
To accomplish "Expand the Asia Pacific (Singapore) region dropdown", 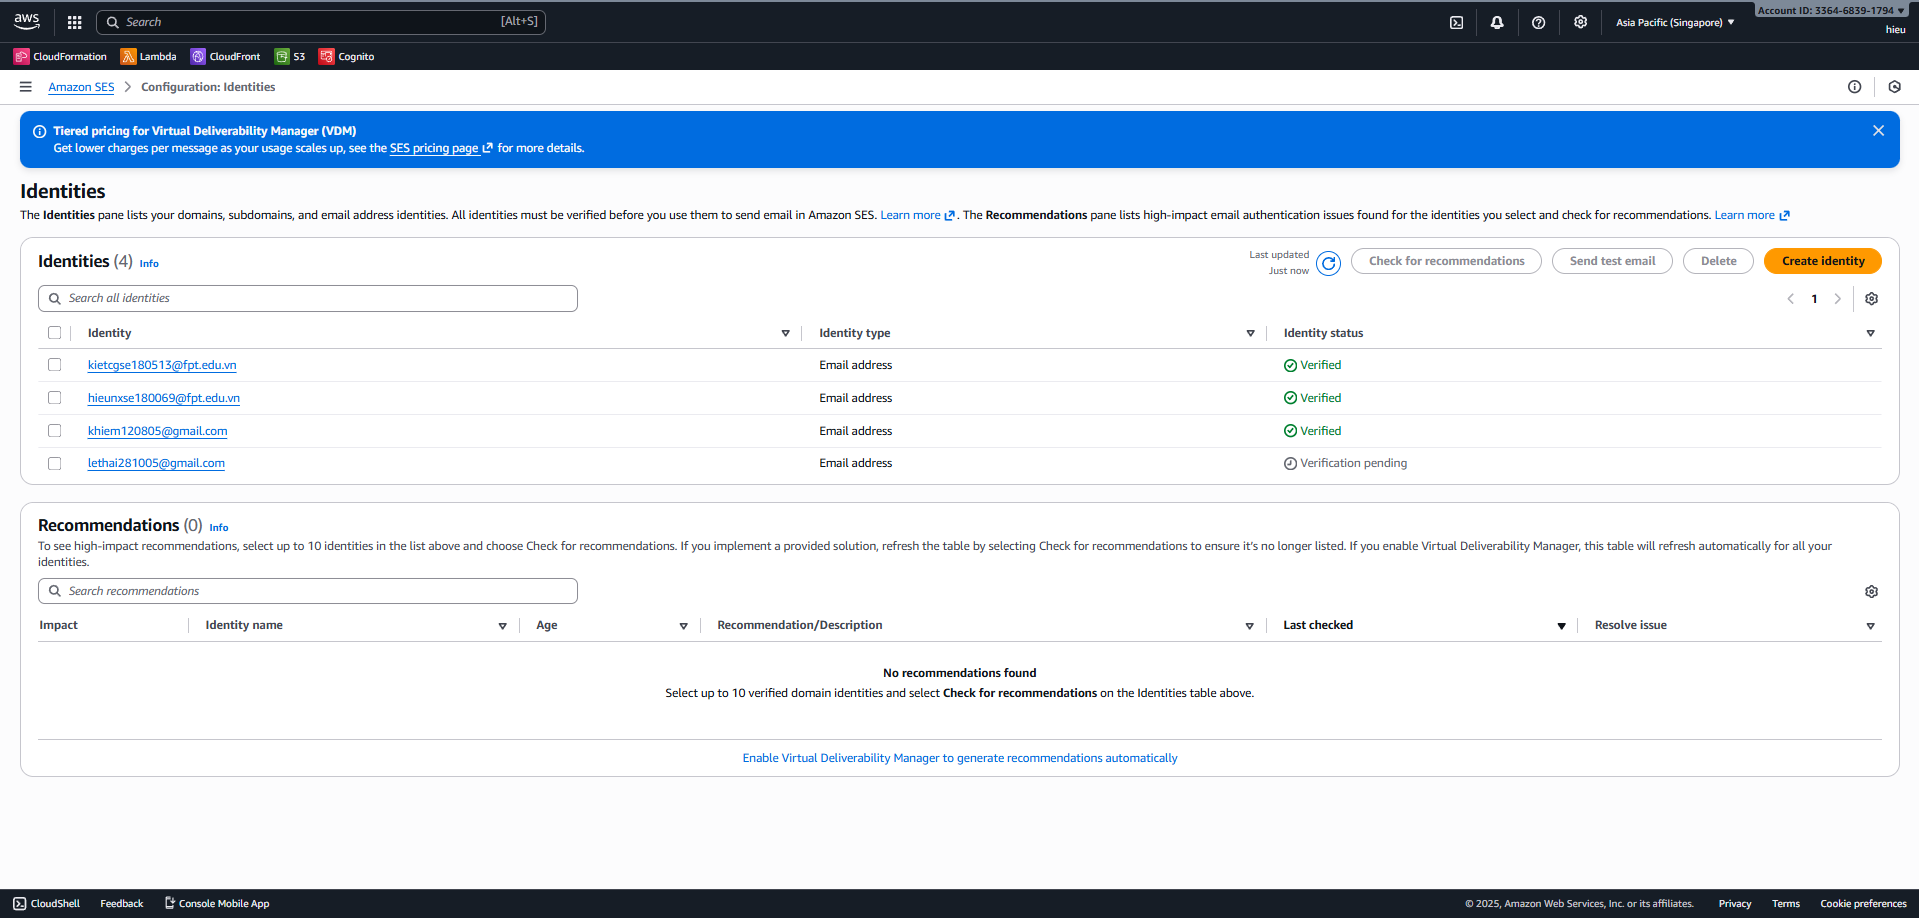I will tap(1675, 22).
